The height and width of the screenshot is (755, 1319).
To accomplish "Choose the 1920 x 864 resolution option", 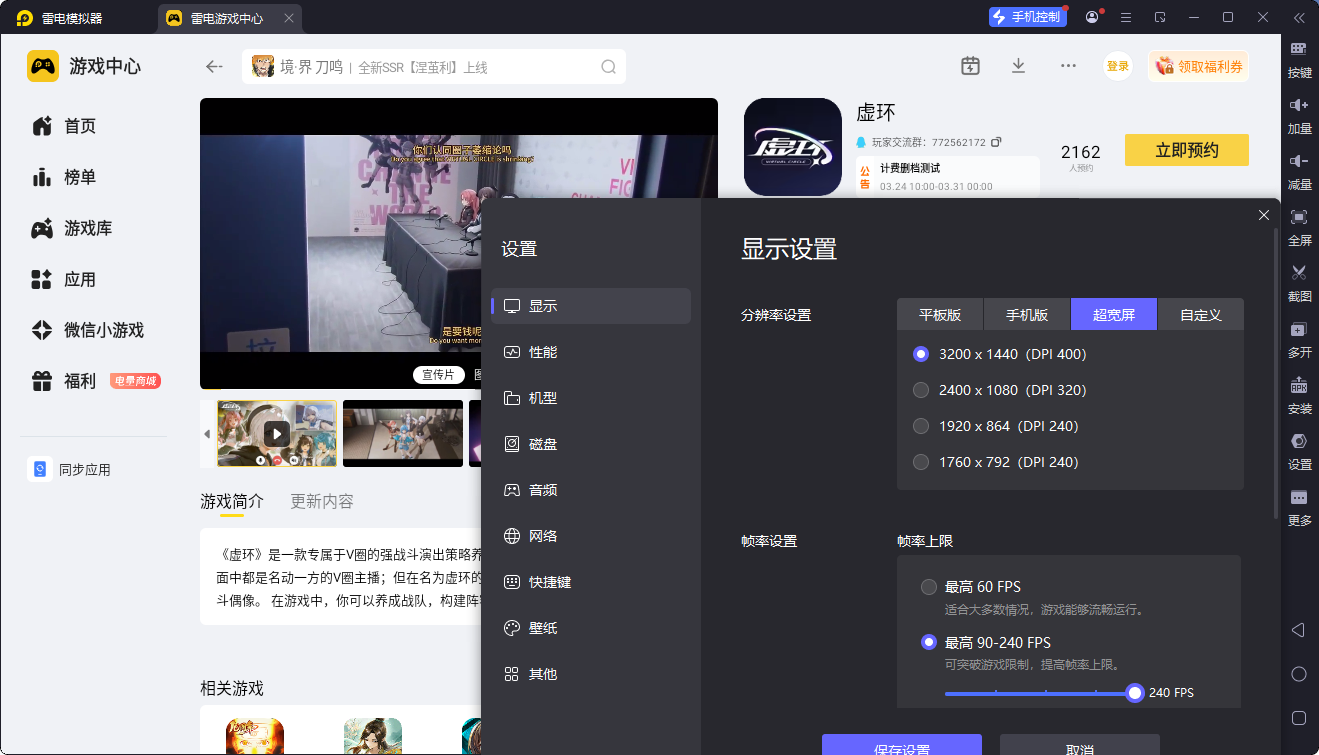I will tap(921, 426).
